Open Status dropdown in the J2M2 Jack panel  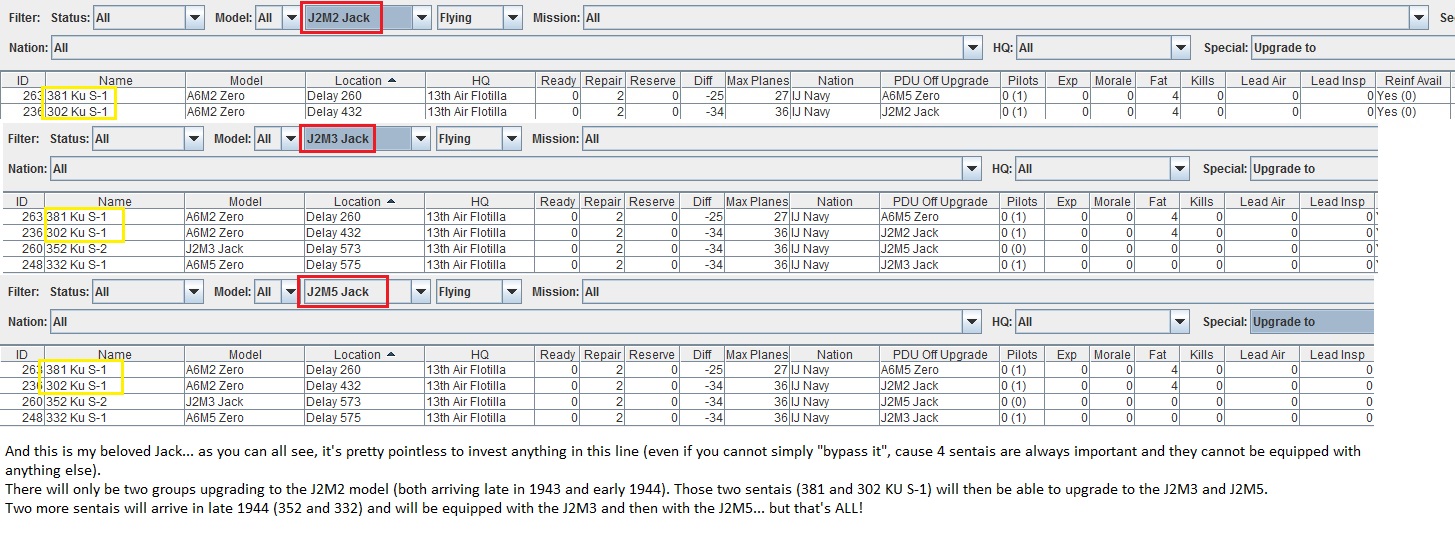149,18
